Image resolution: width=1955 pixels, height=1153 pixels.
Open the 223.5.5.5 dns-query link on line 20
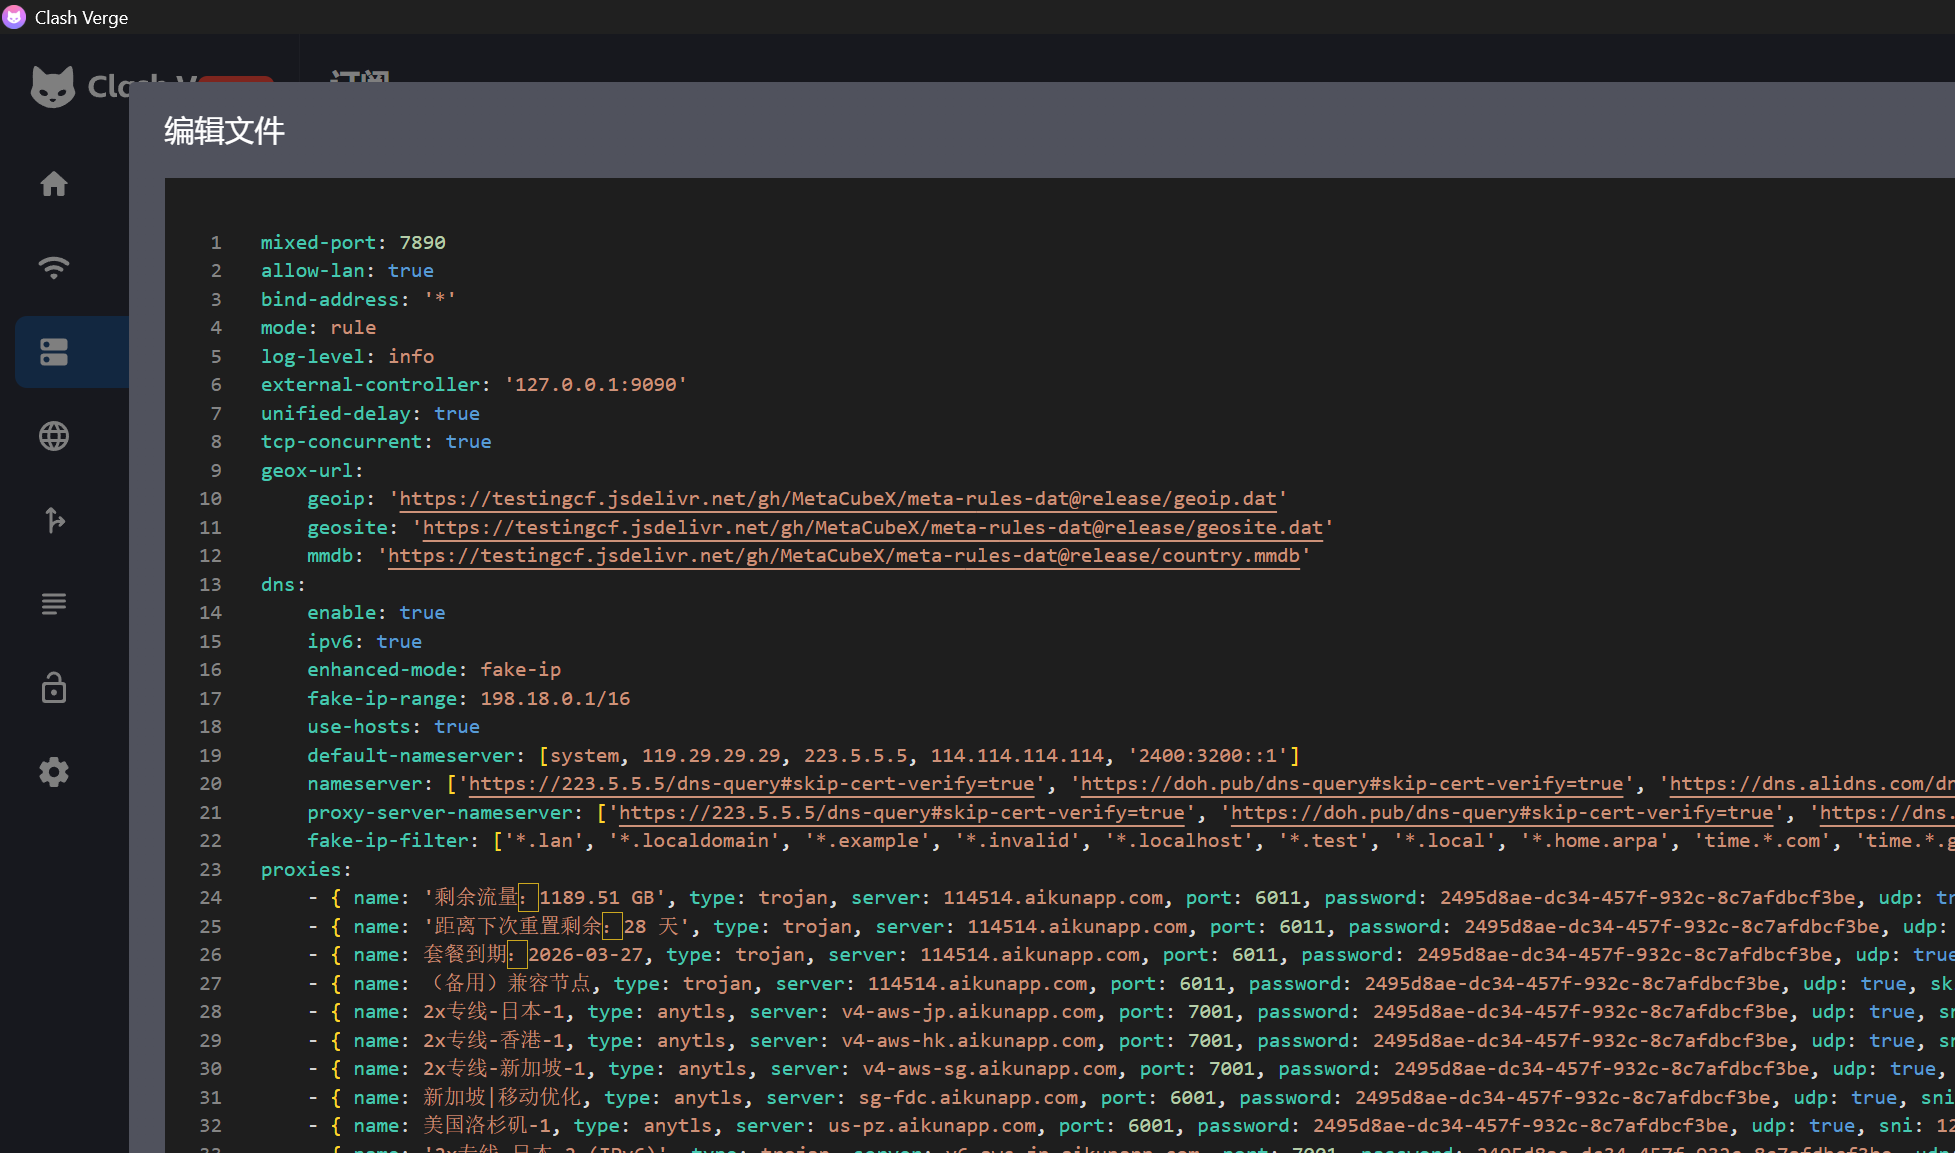752,784
